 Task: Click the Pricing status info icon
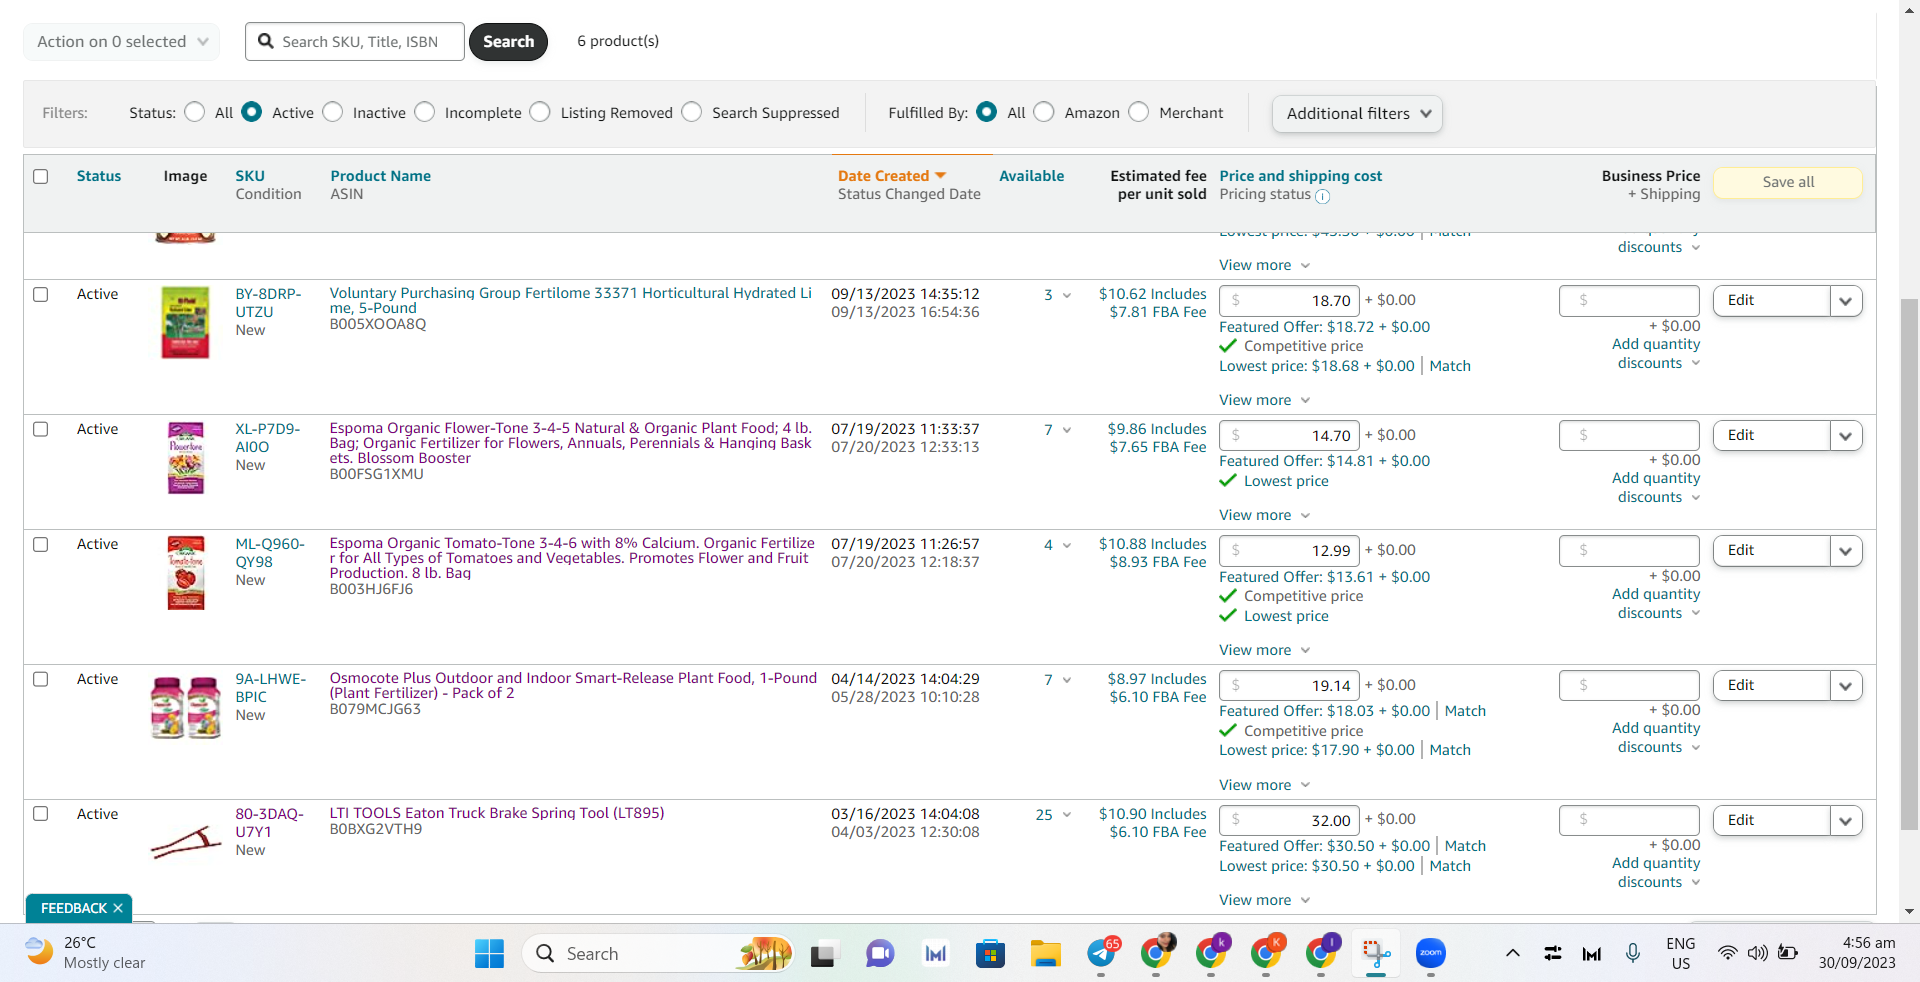click(1322, 196)
